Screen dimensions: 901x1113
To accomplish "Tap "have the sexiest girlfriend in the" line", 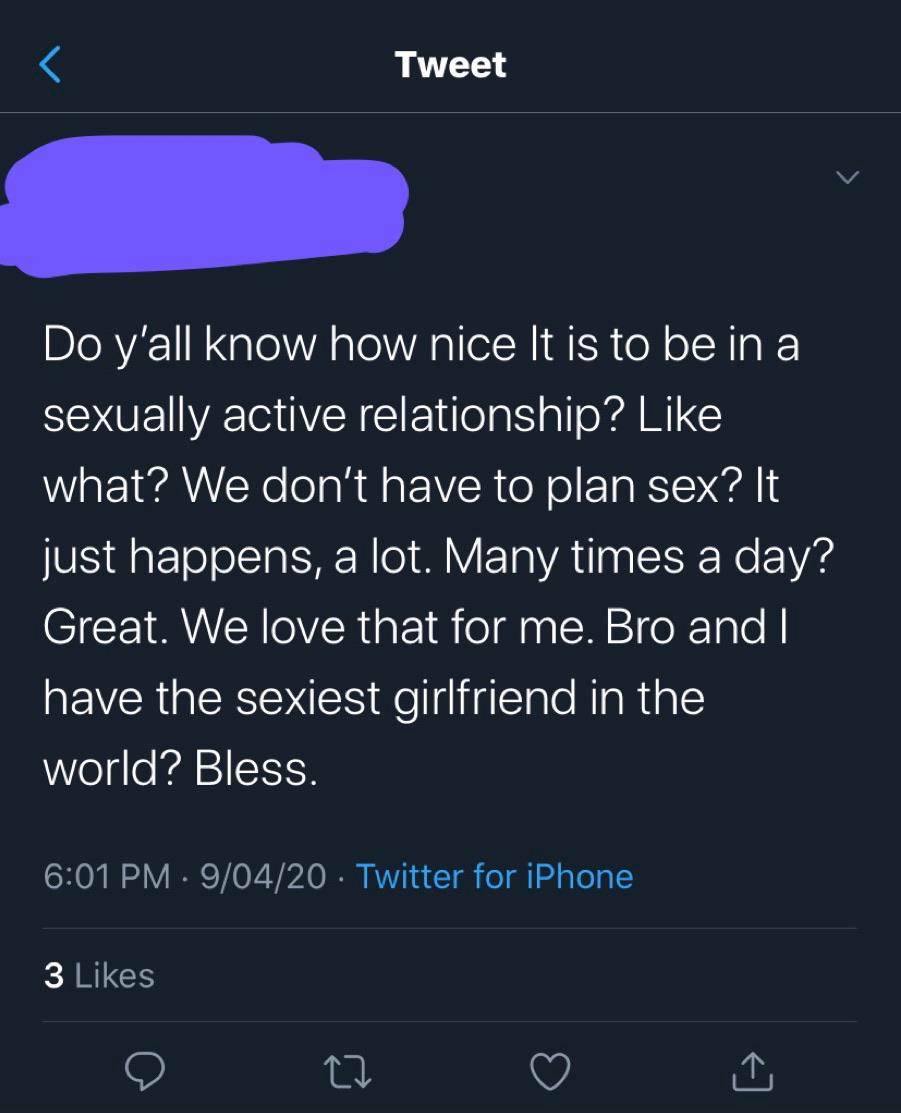I will pos(373,698).
